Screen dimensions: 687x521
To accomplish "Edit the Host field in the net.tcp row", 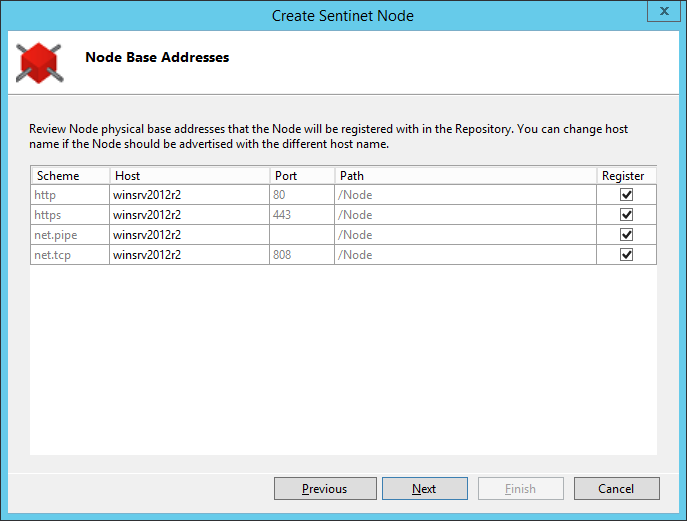I will (x=189, y=255).
